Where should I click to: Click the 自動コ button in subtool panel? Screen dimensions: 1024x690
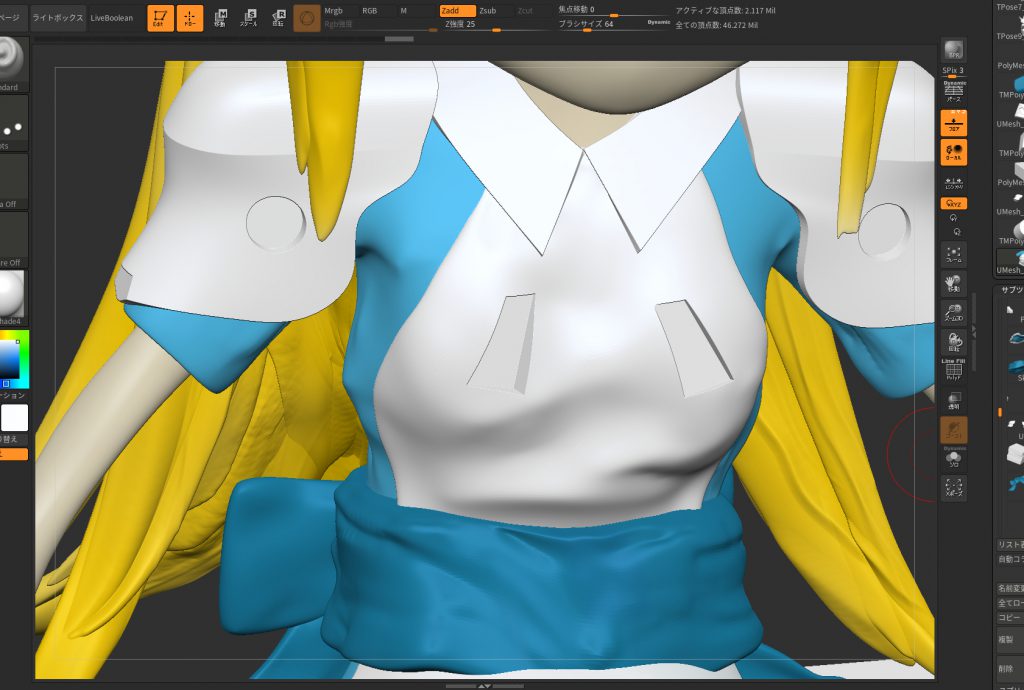[1010, 559]
